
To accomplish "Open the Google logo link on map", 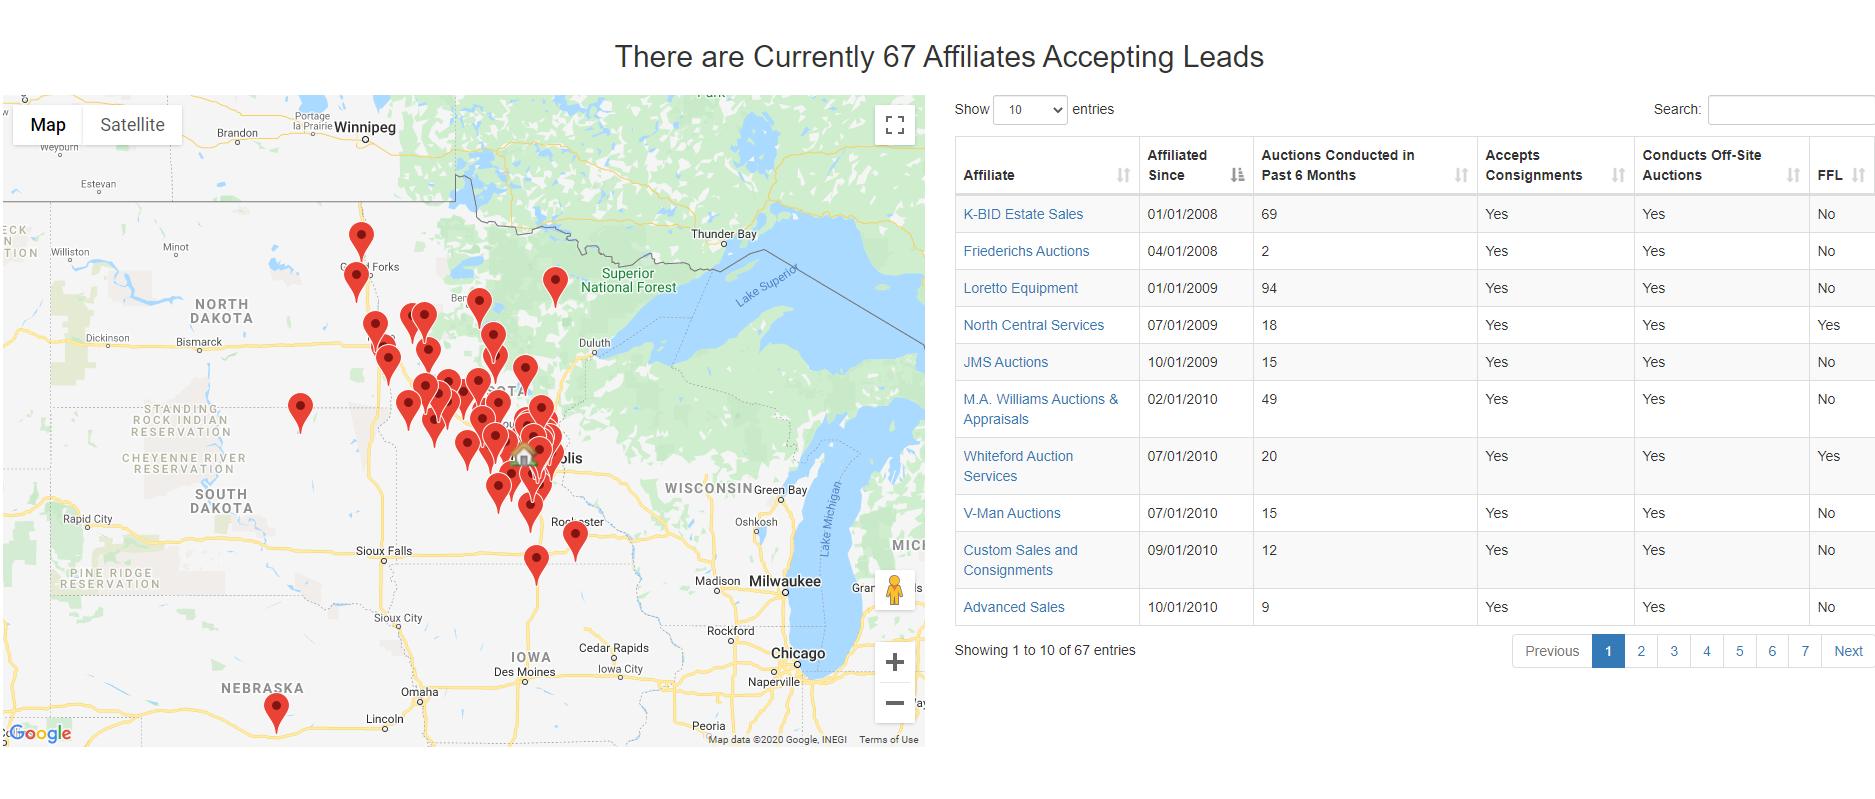I will point(40,733).
